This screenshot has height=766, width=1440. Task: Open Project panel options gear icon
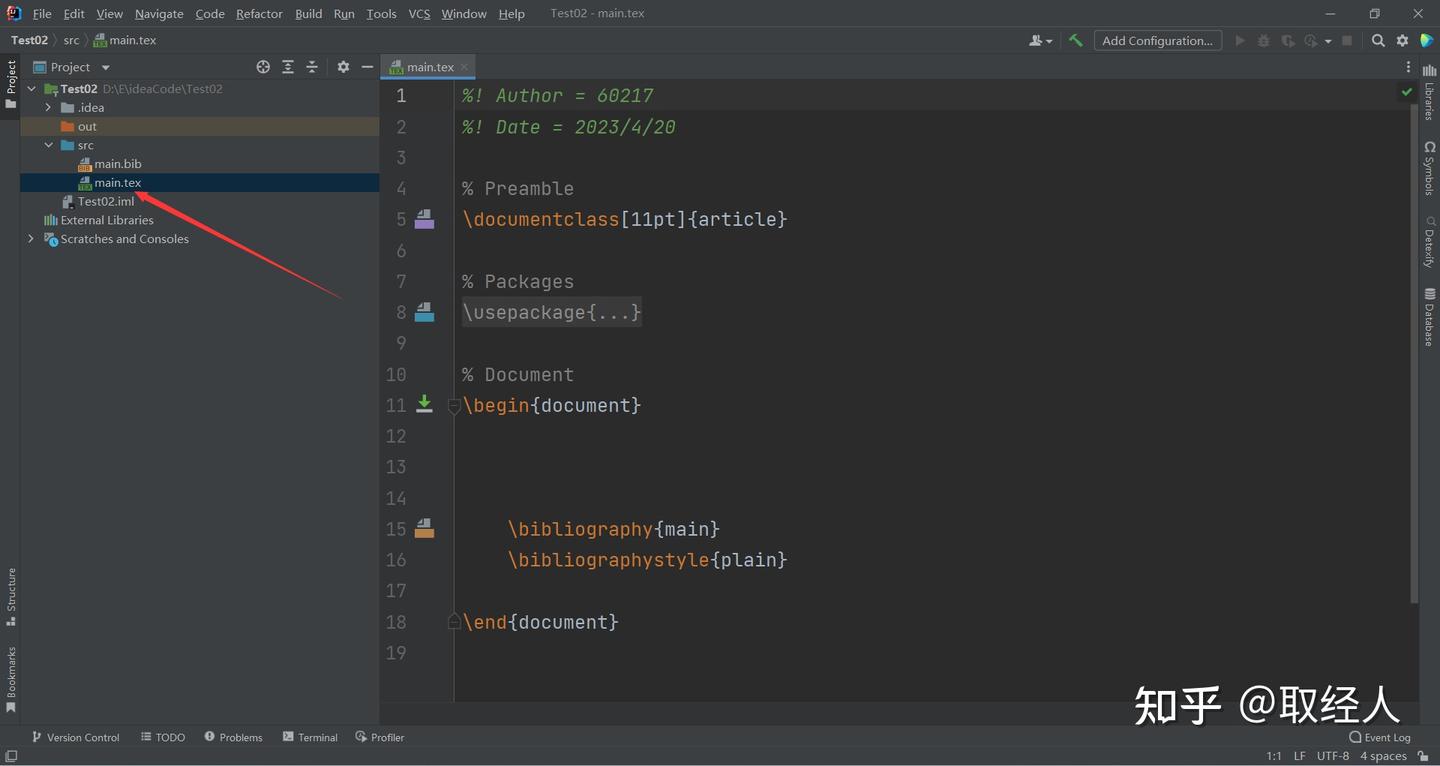click(x=343, y=67)
